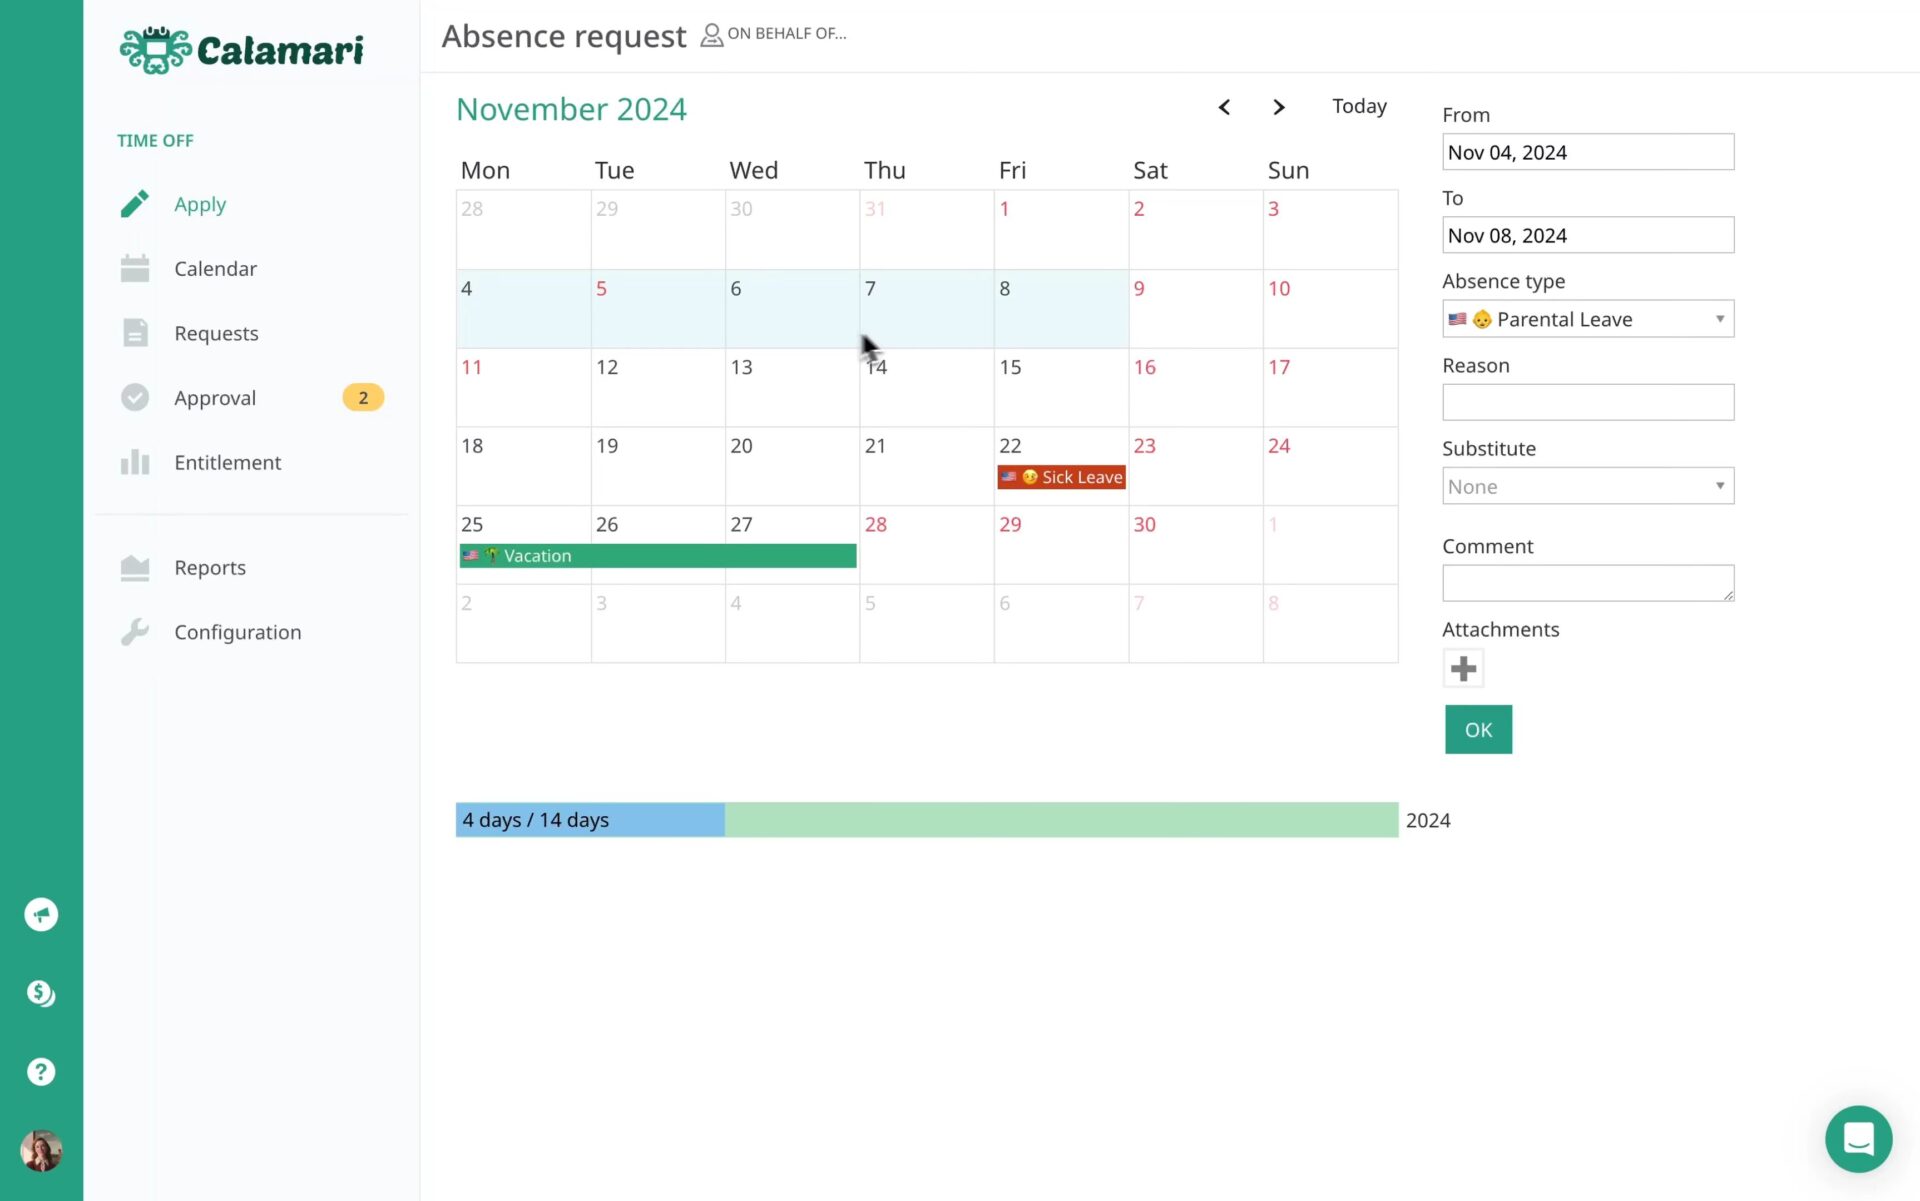Click the 4 days entitlement progress bar

point(590,820)
